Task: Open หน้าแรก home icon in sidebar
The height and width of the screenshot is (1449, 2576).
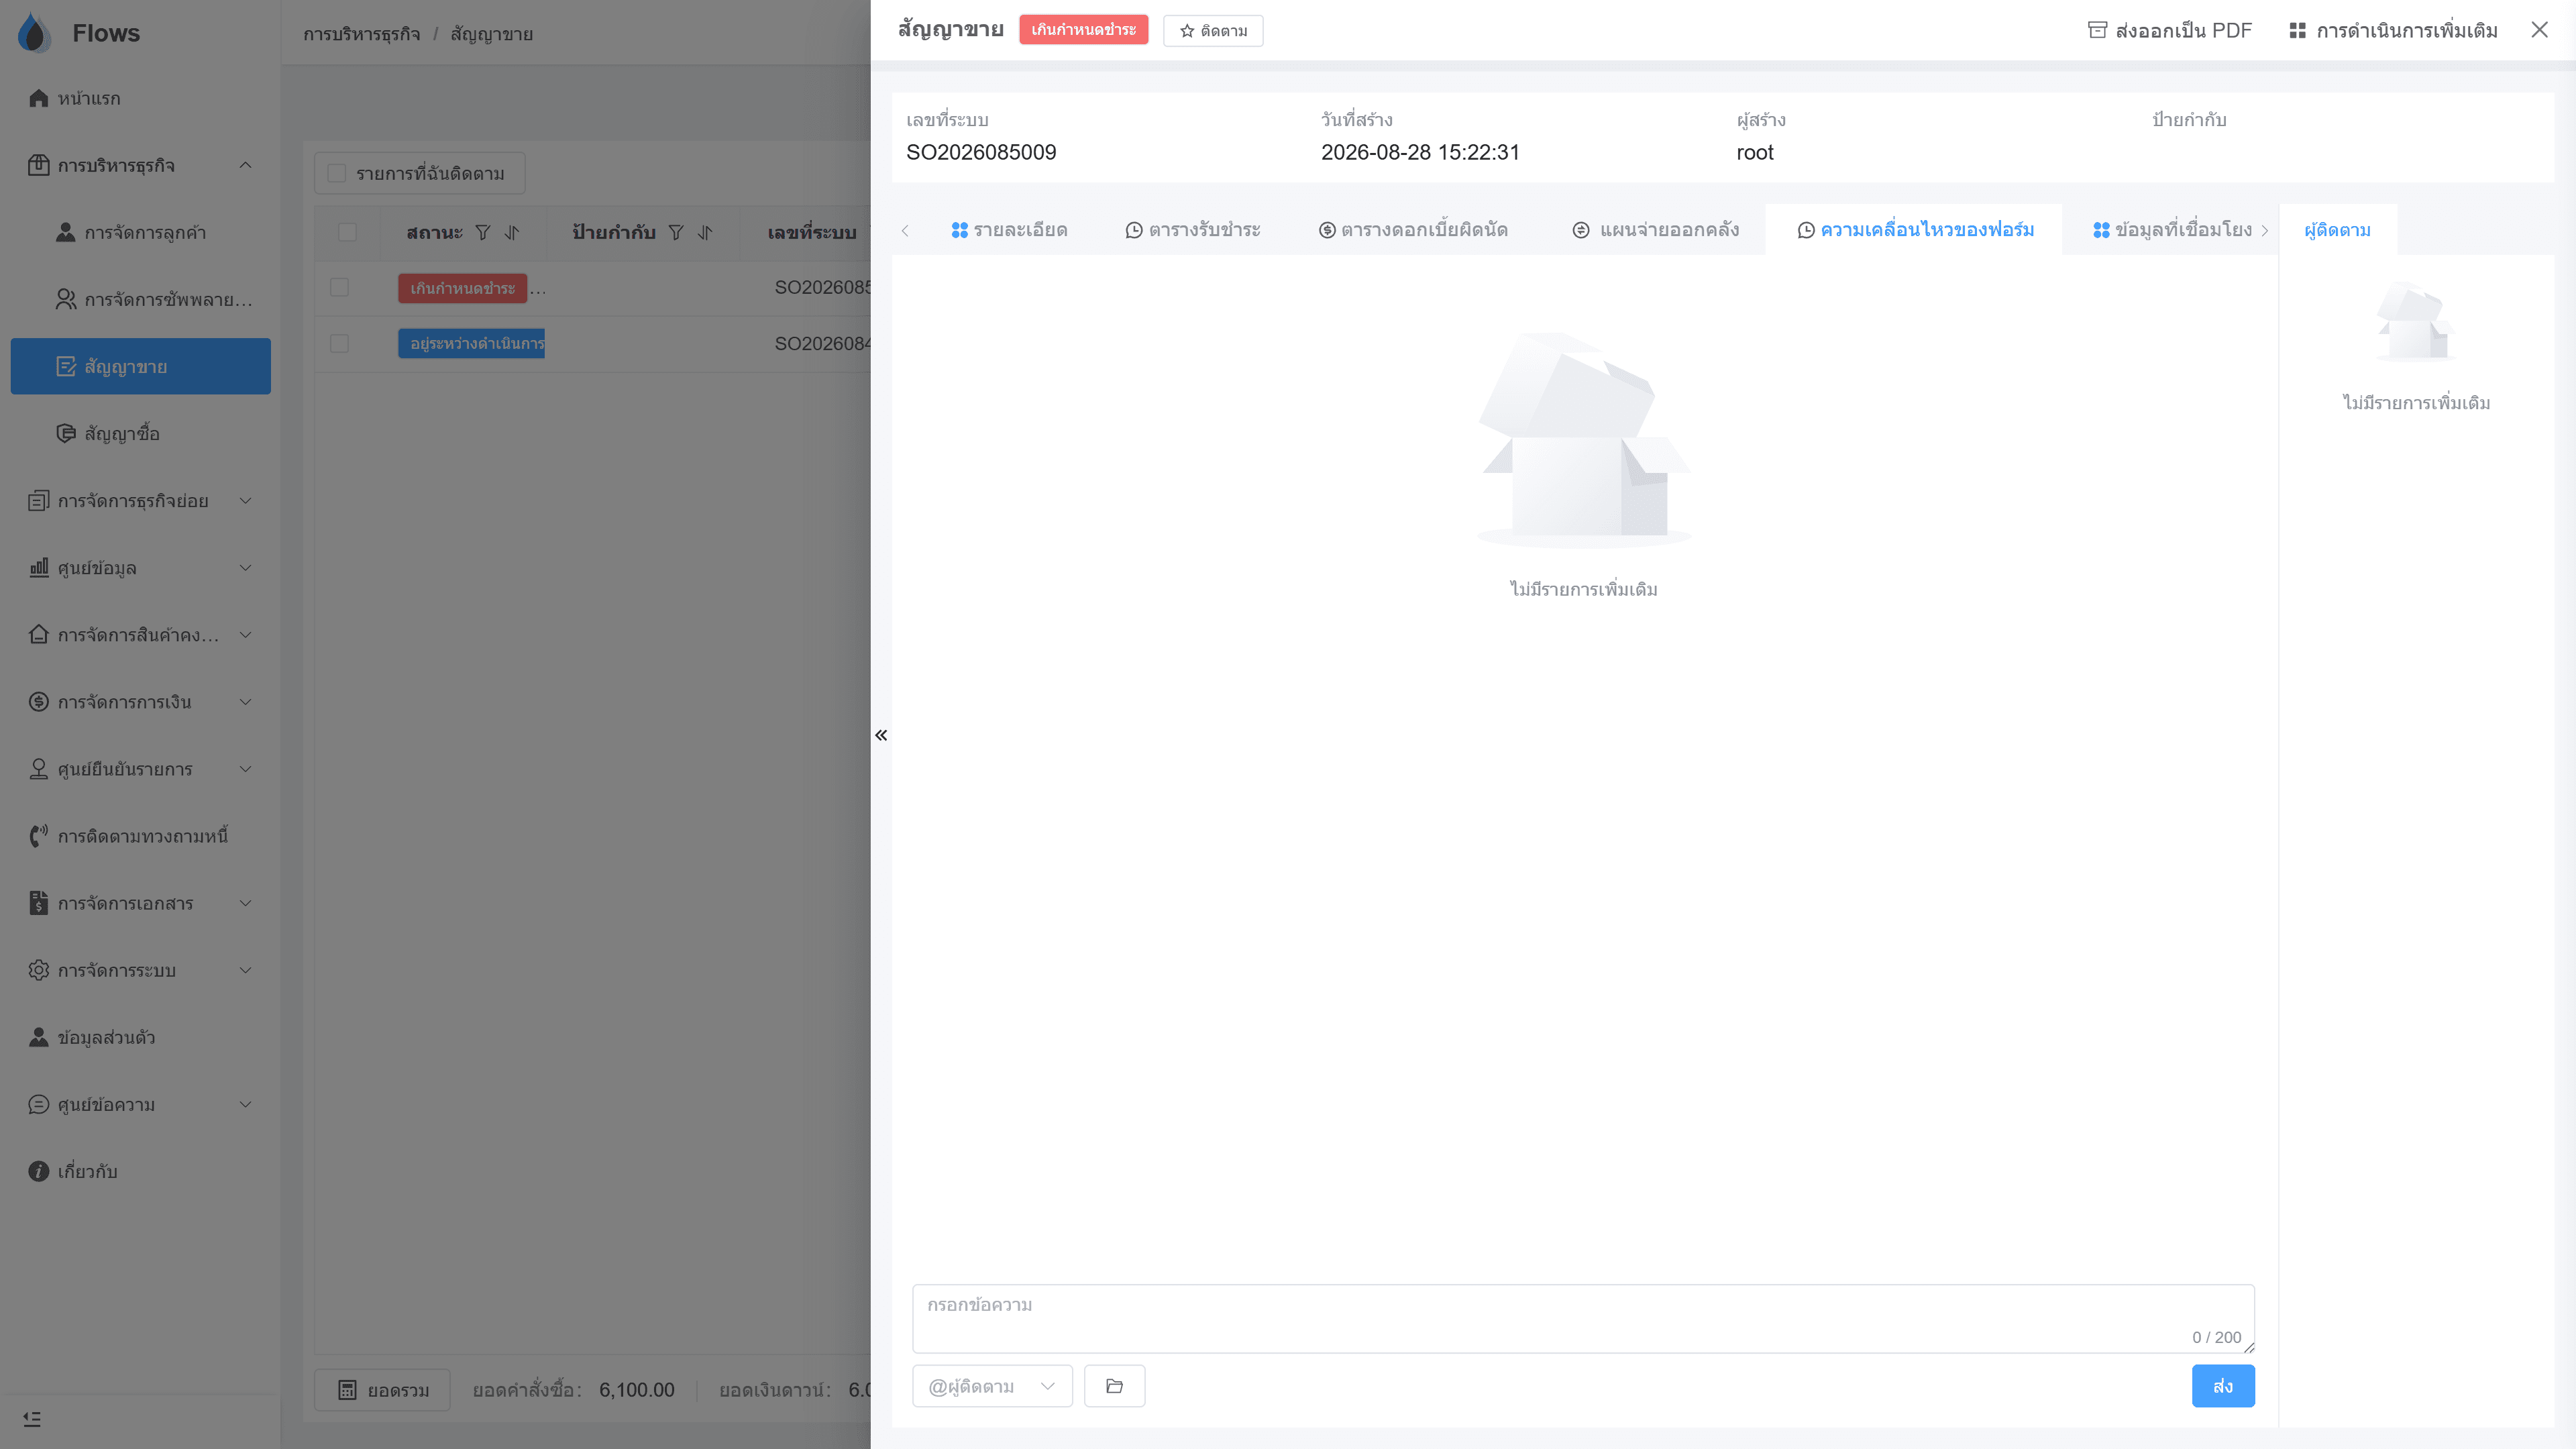Action: (x=38, y=98)
